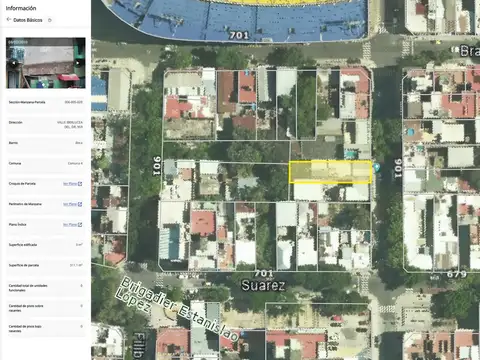Click the external-link icon in Croquis de Parcela row

click(x=80, y=184)
